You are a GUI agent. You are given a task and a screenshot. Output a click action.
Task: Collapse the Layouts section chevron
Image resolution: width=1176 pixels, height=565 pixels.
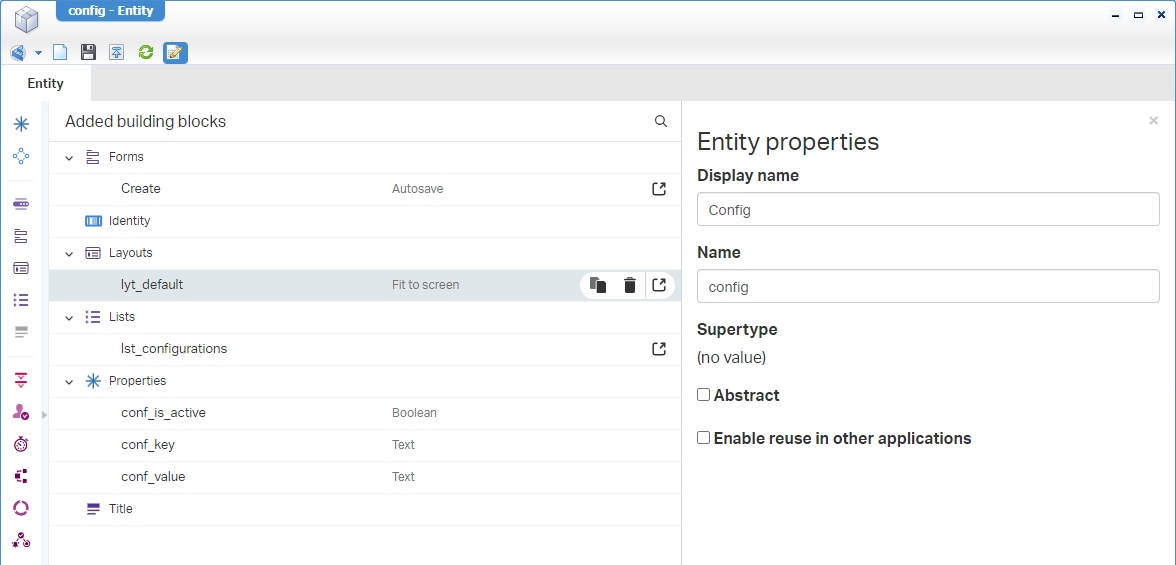(69, 253)
